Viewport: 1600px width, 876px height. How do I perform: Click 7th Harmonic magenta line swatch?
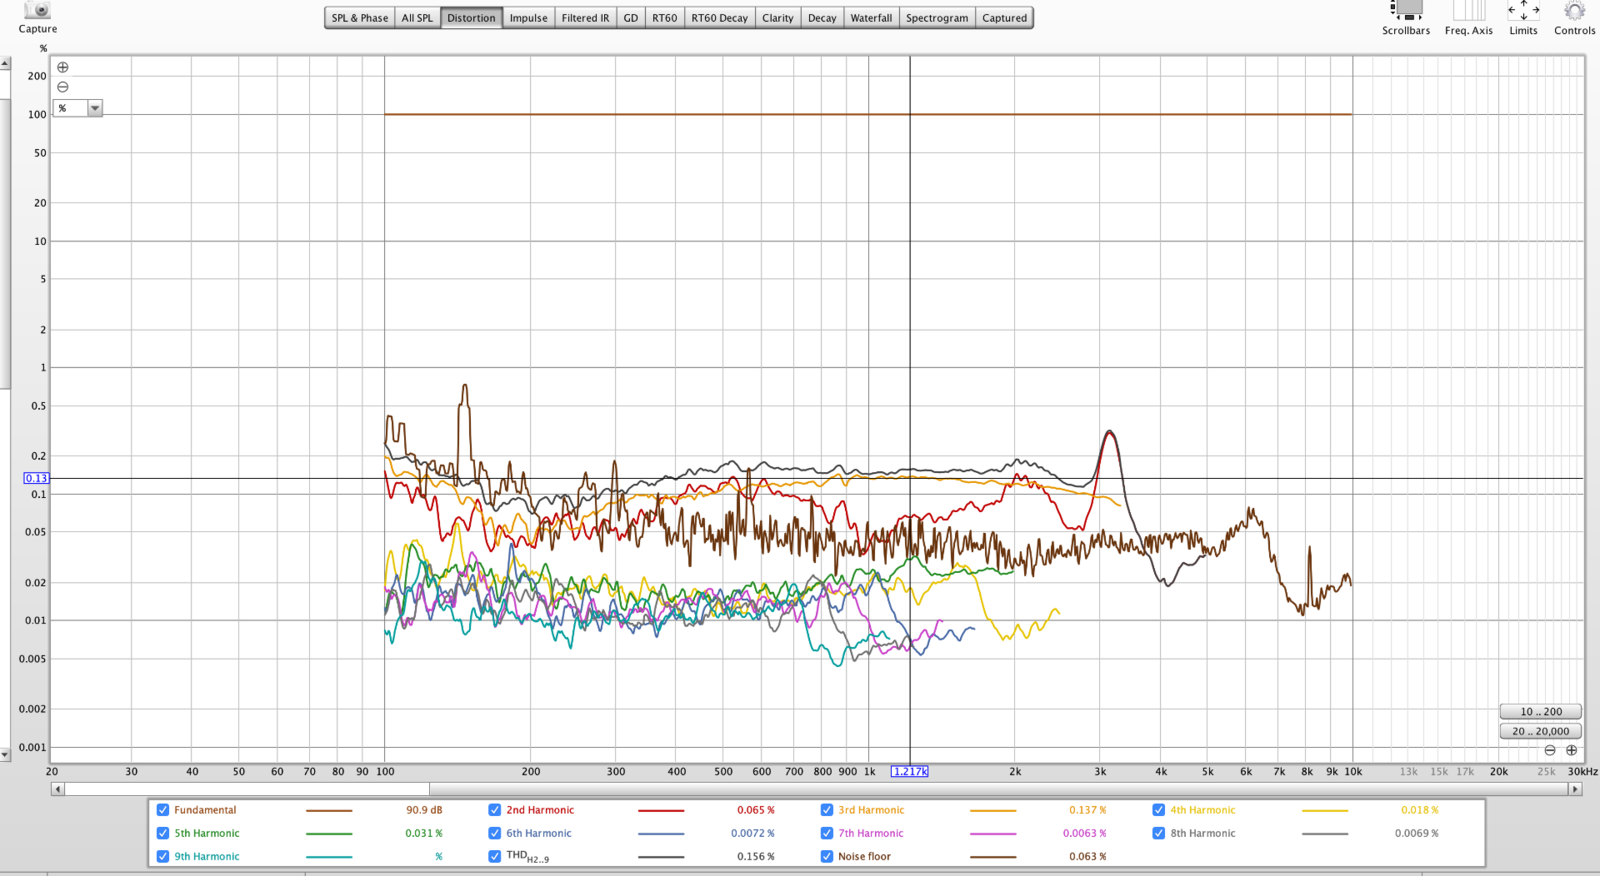pos(993,834)
